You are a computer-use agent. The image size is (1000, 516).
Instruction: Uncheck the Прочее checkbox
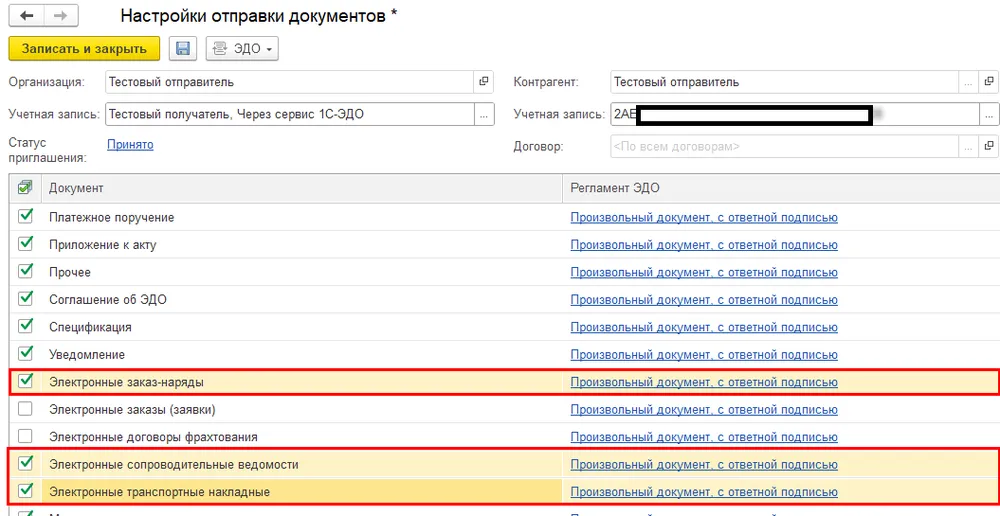[x=26, y=271]
